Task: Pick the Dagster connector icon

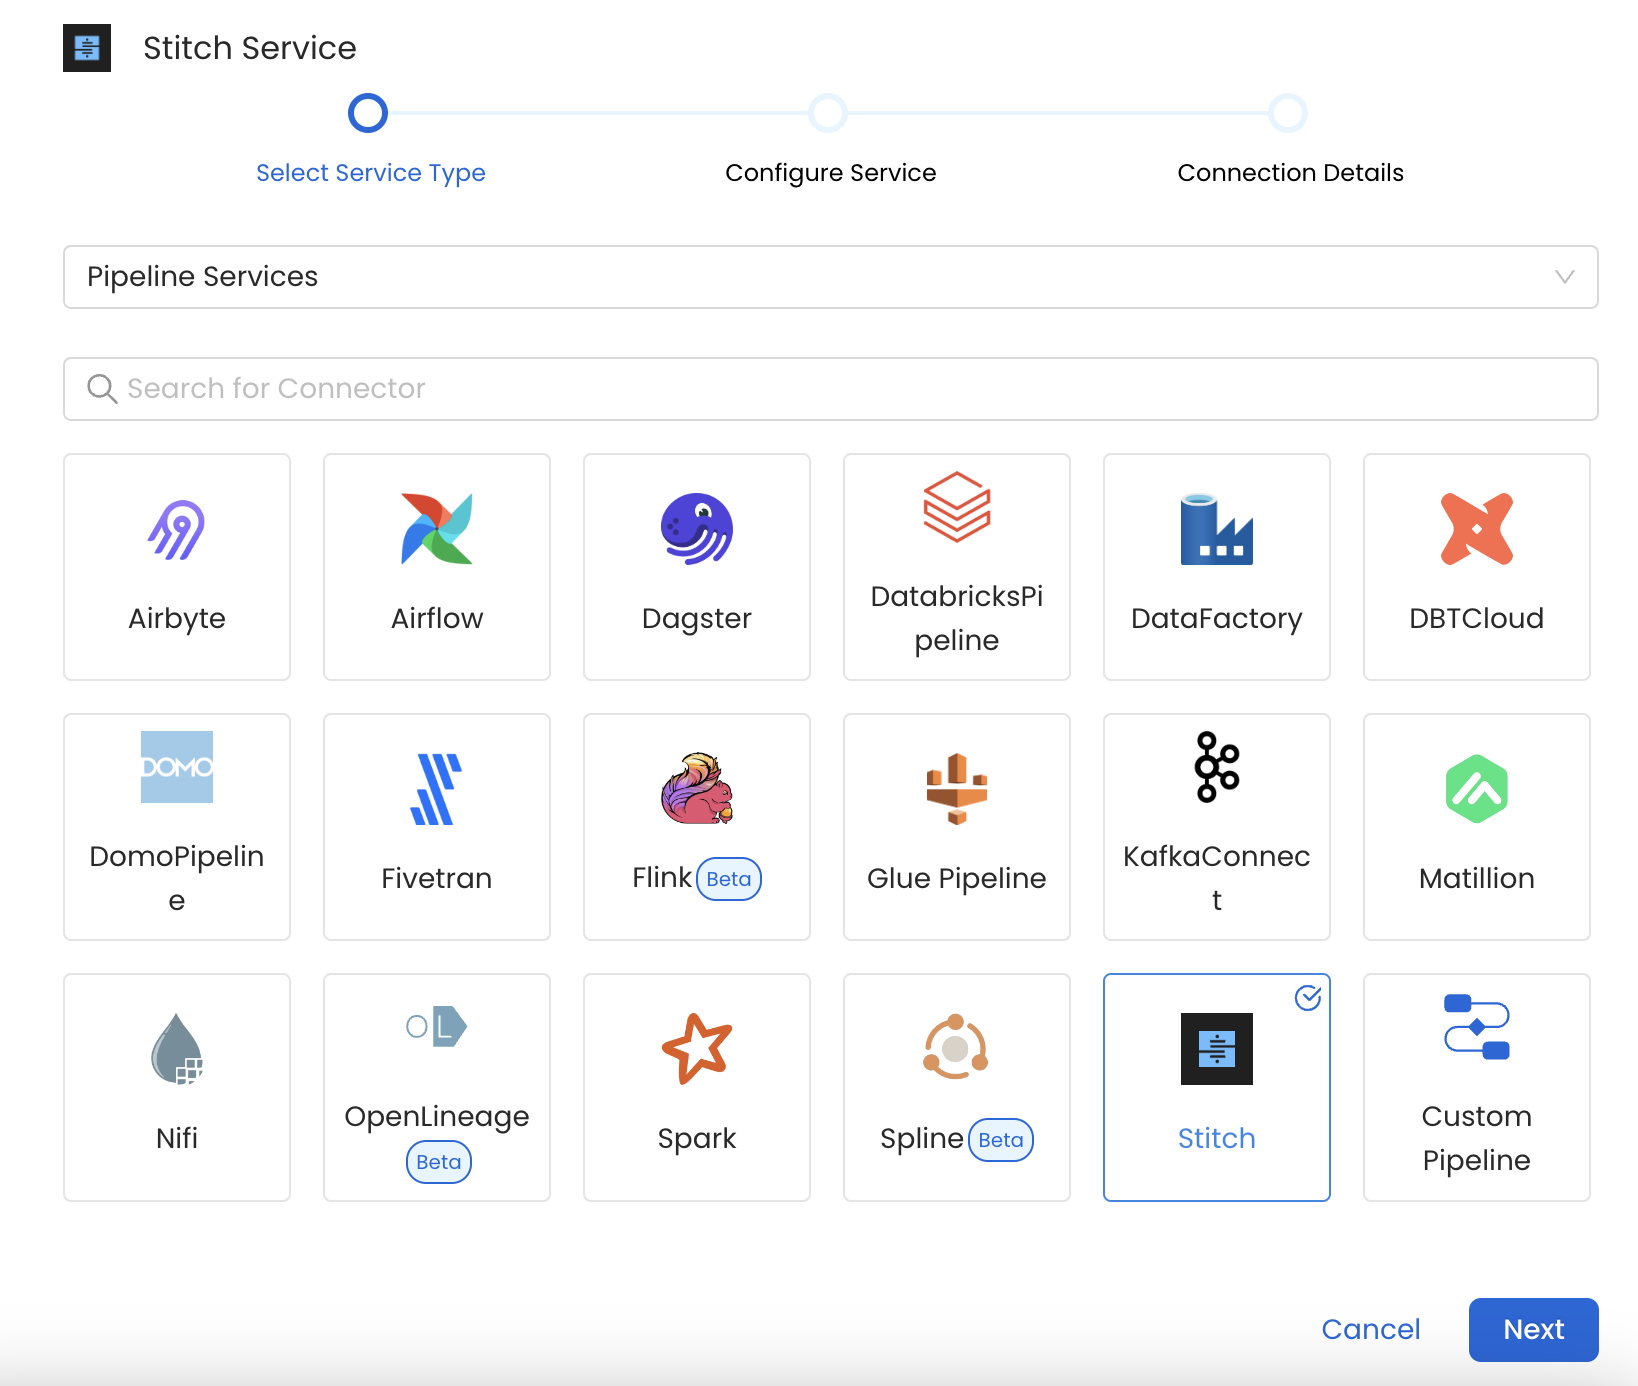Action: [696, 529]
